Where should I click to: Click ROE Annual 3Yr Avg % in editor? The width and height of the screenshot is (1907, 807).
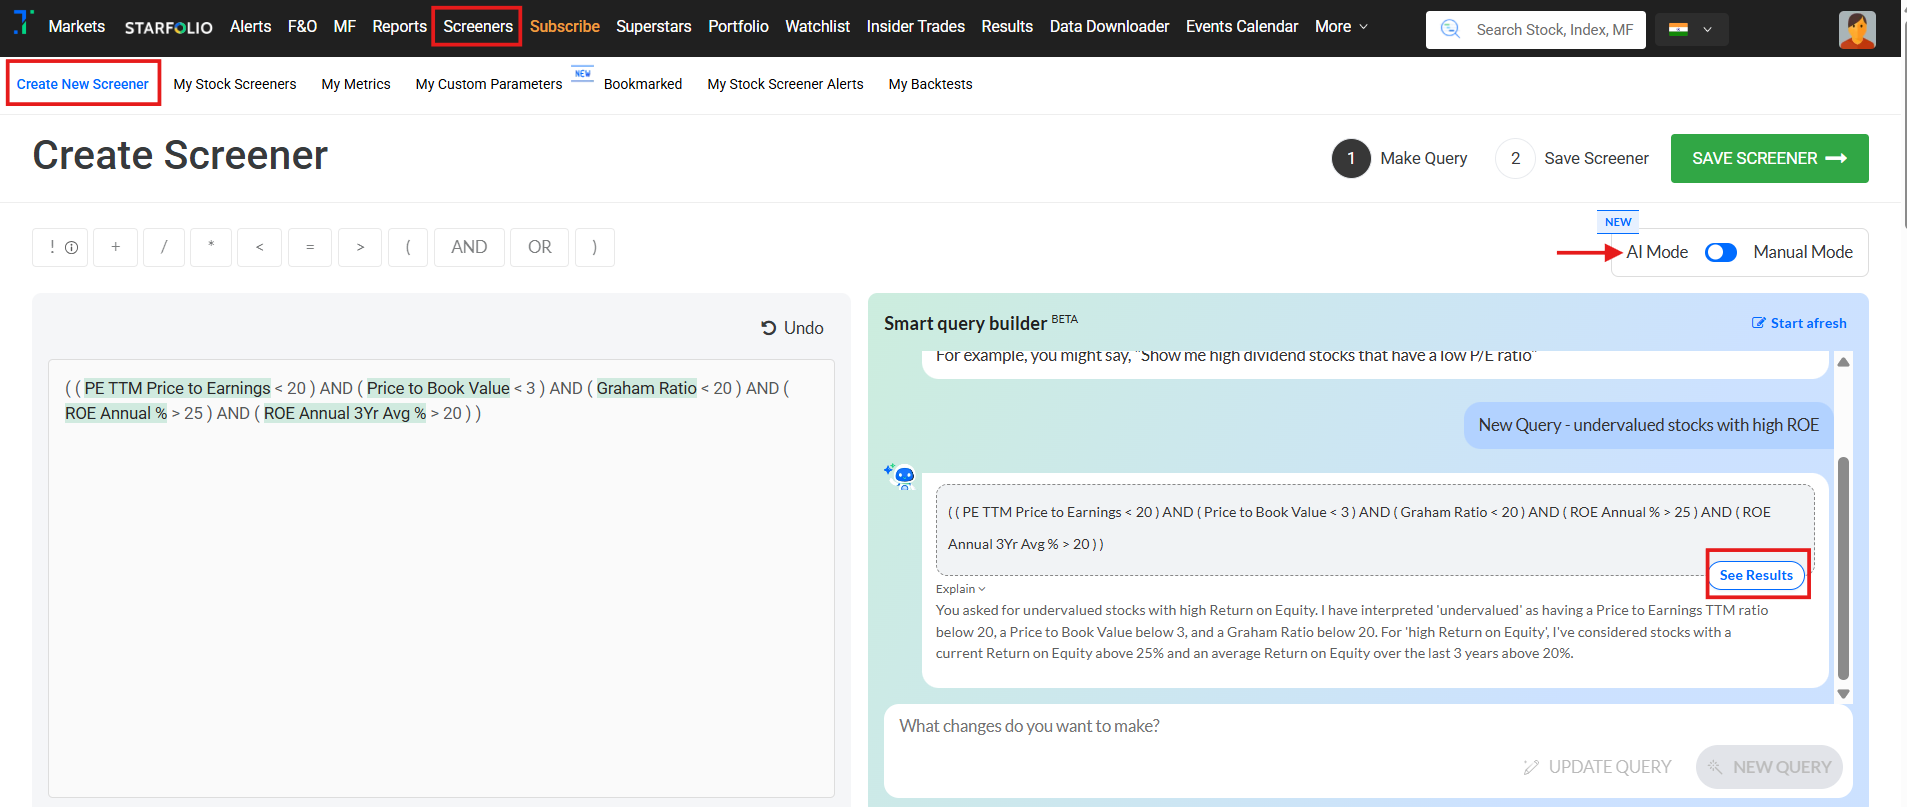345,413
